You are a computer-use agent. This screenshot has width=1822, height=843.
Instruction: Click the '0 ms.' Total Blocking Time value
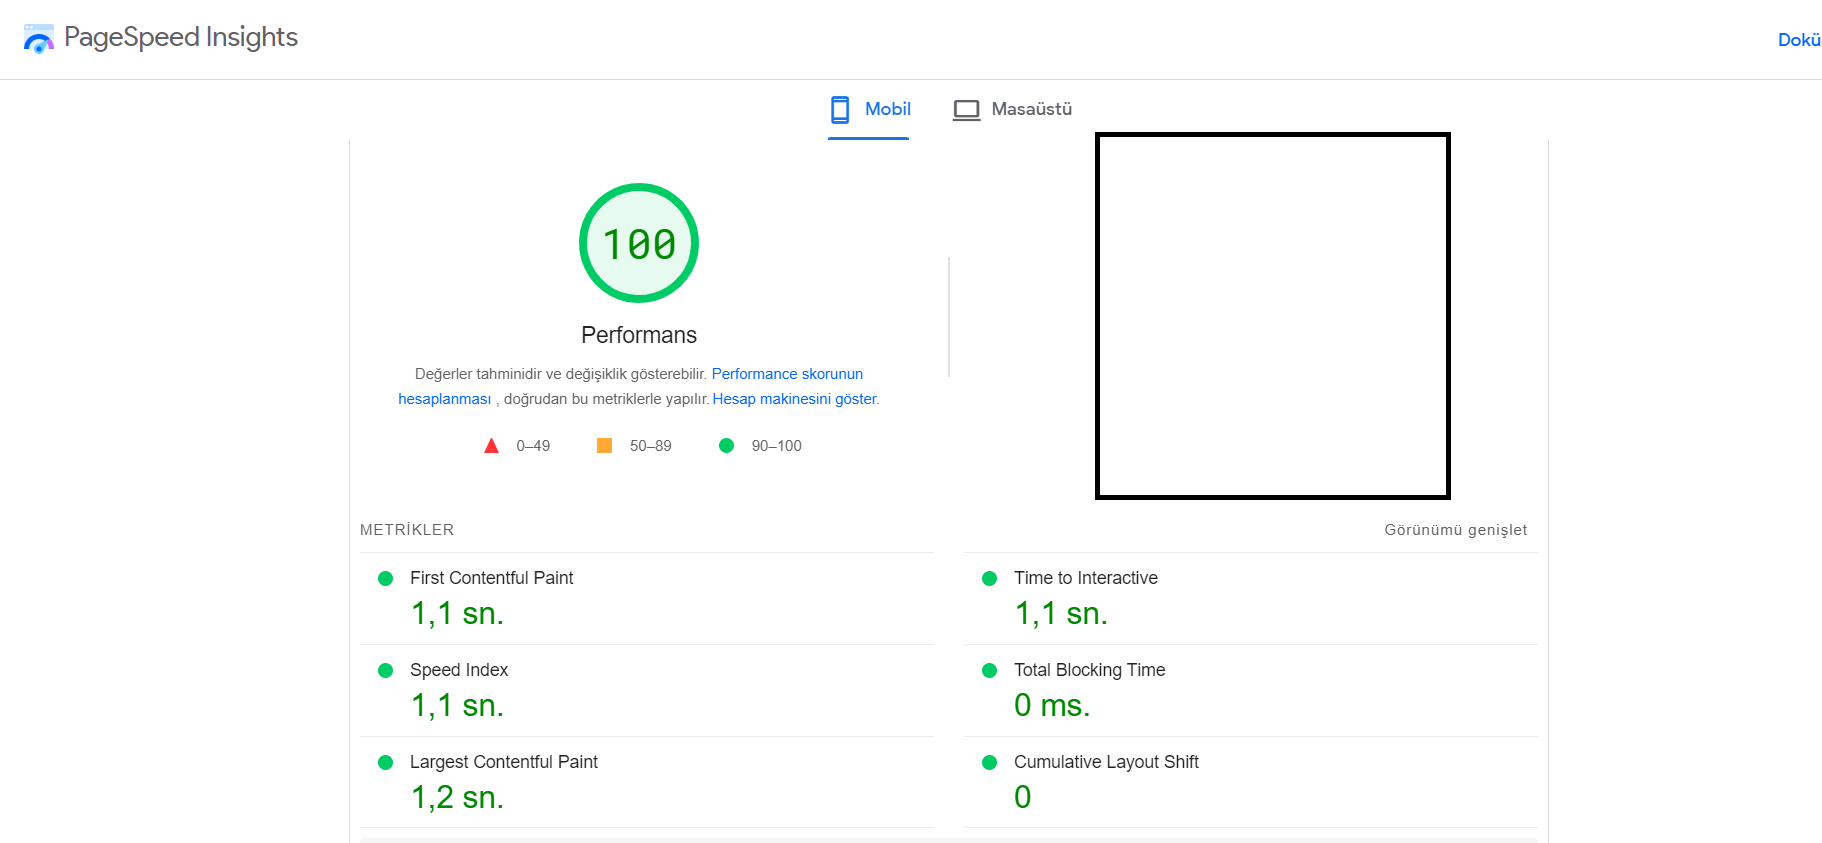coord(1052,706)
